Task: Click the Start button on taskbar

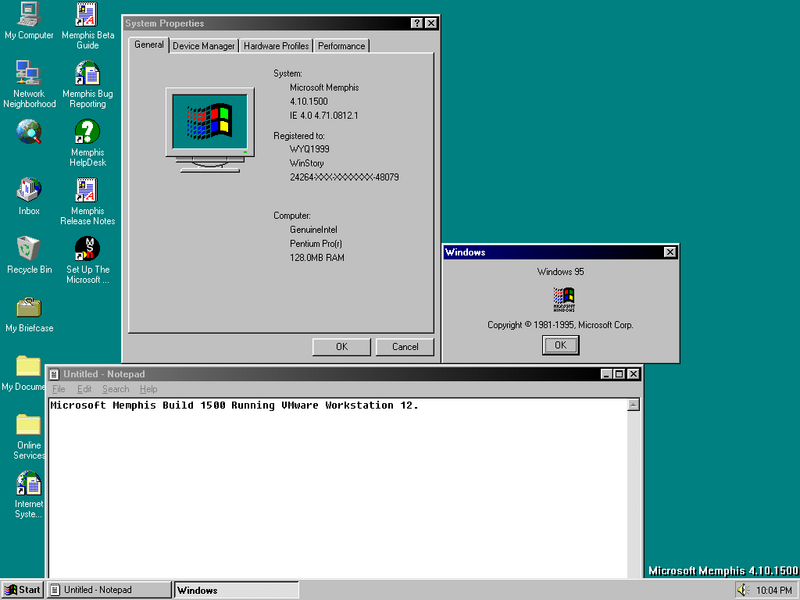Action: coord(23,590)
